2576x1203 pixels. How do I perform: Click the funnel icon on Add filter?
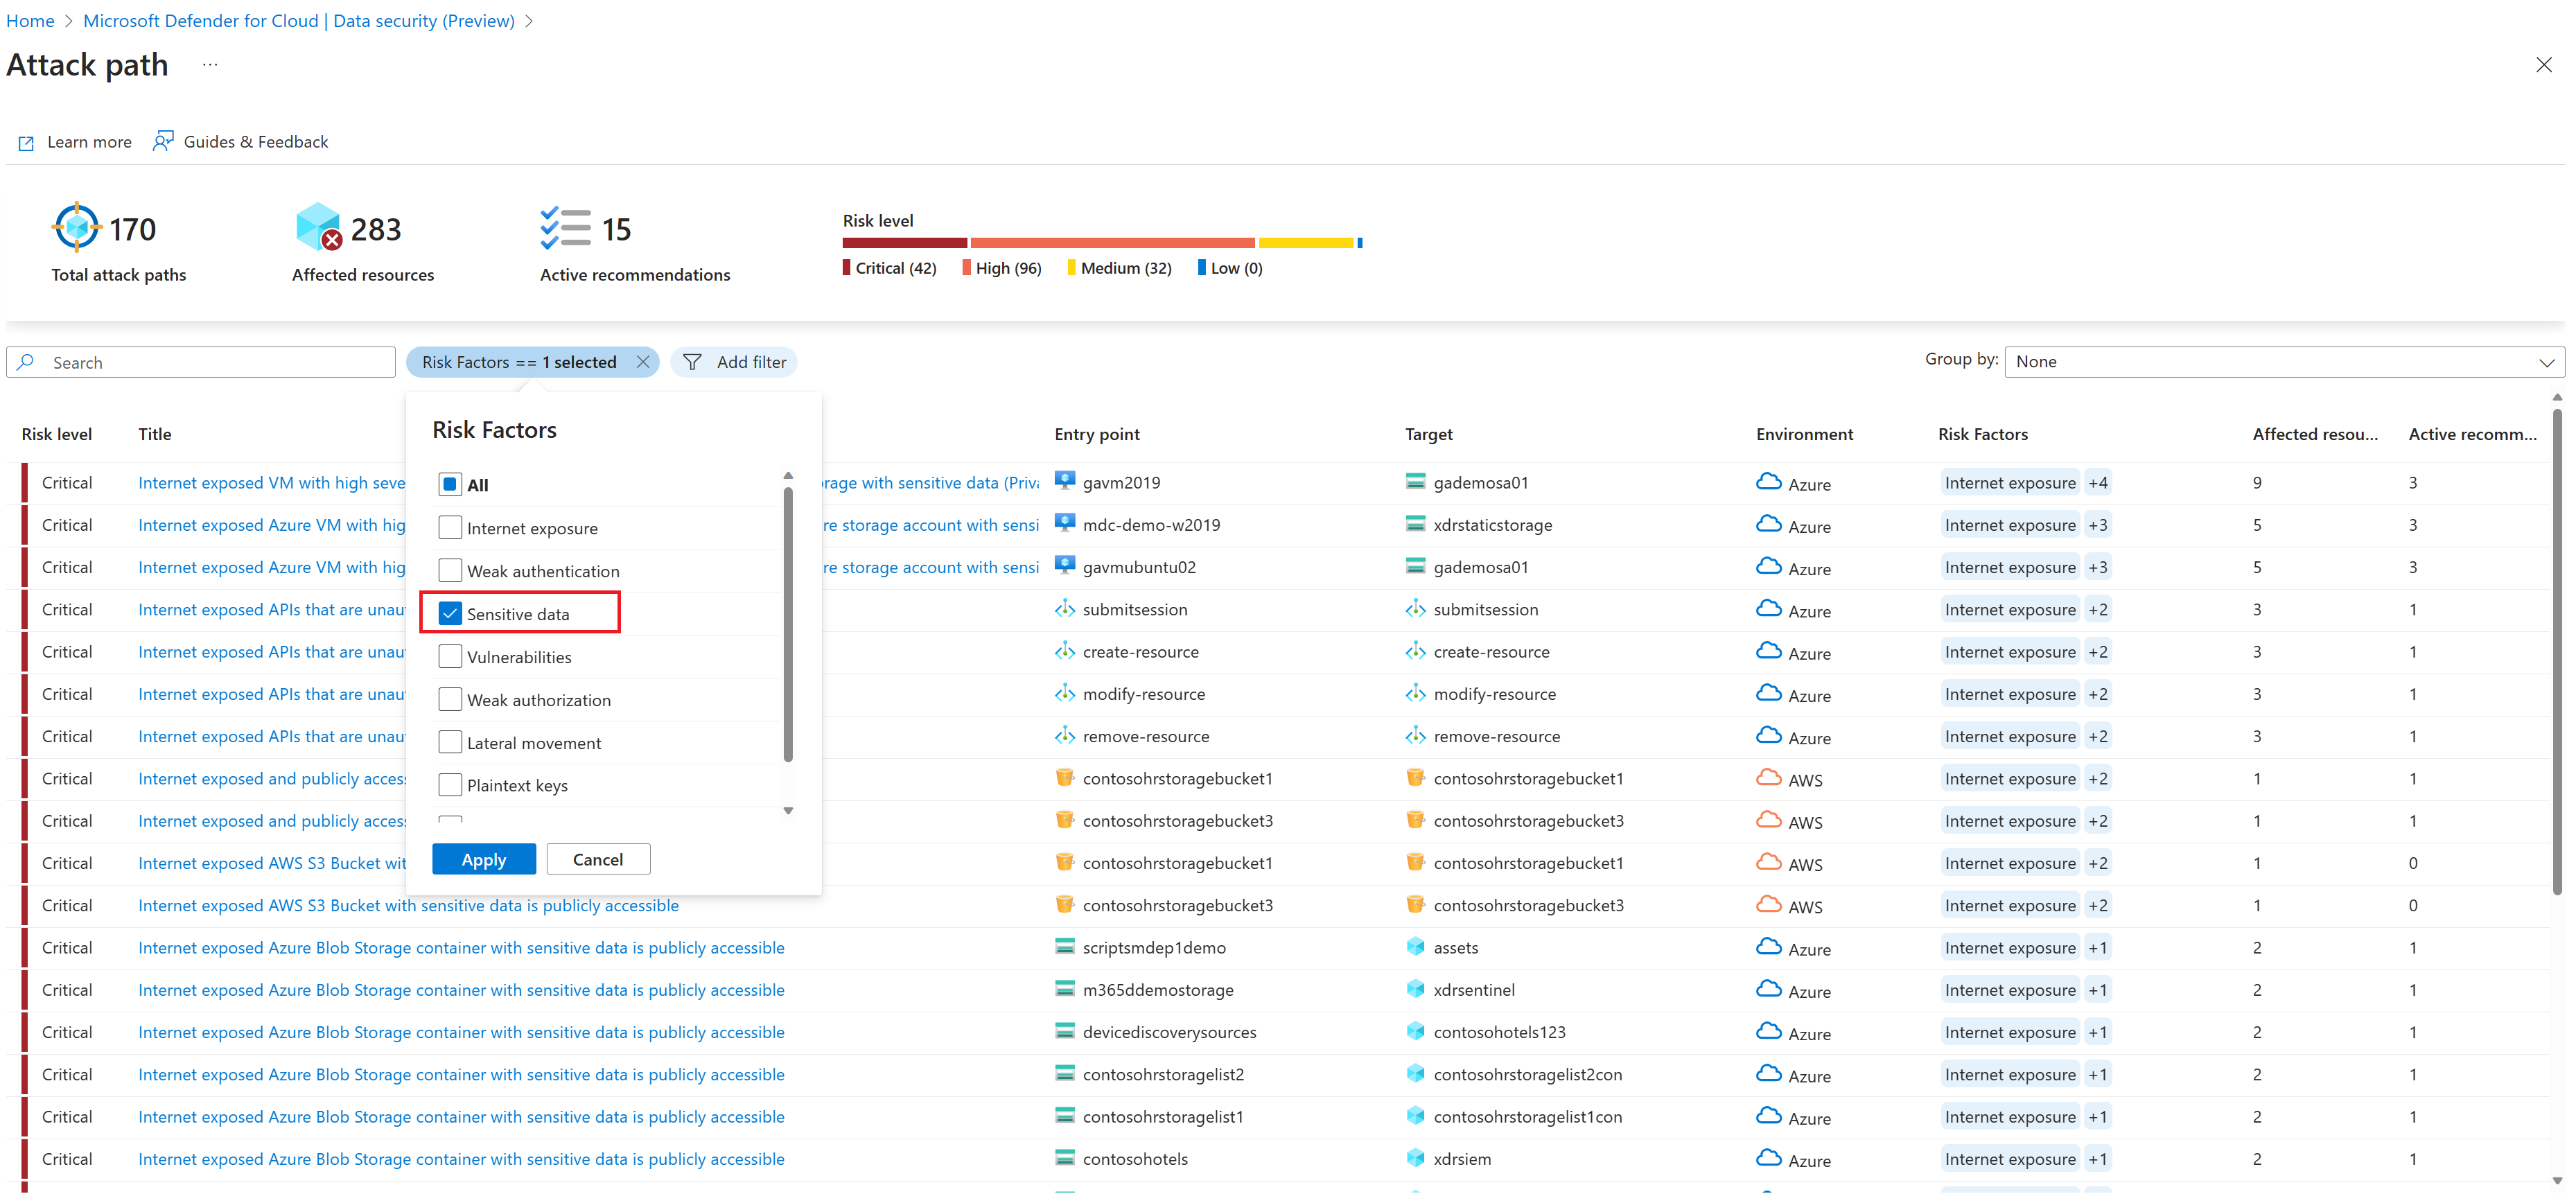pyautogui.click(x=692, y=362)
